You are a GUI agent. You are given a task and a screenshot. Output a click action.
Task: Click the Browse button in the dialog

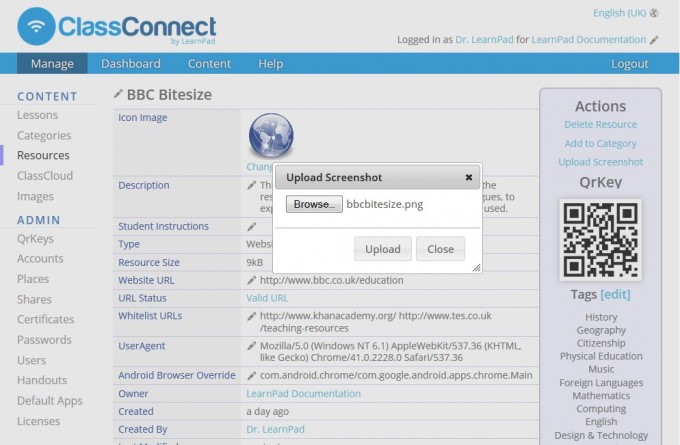coord(314,204)
